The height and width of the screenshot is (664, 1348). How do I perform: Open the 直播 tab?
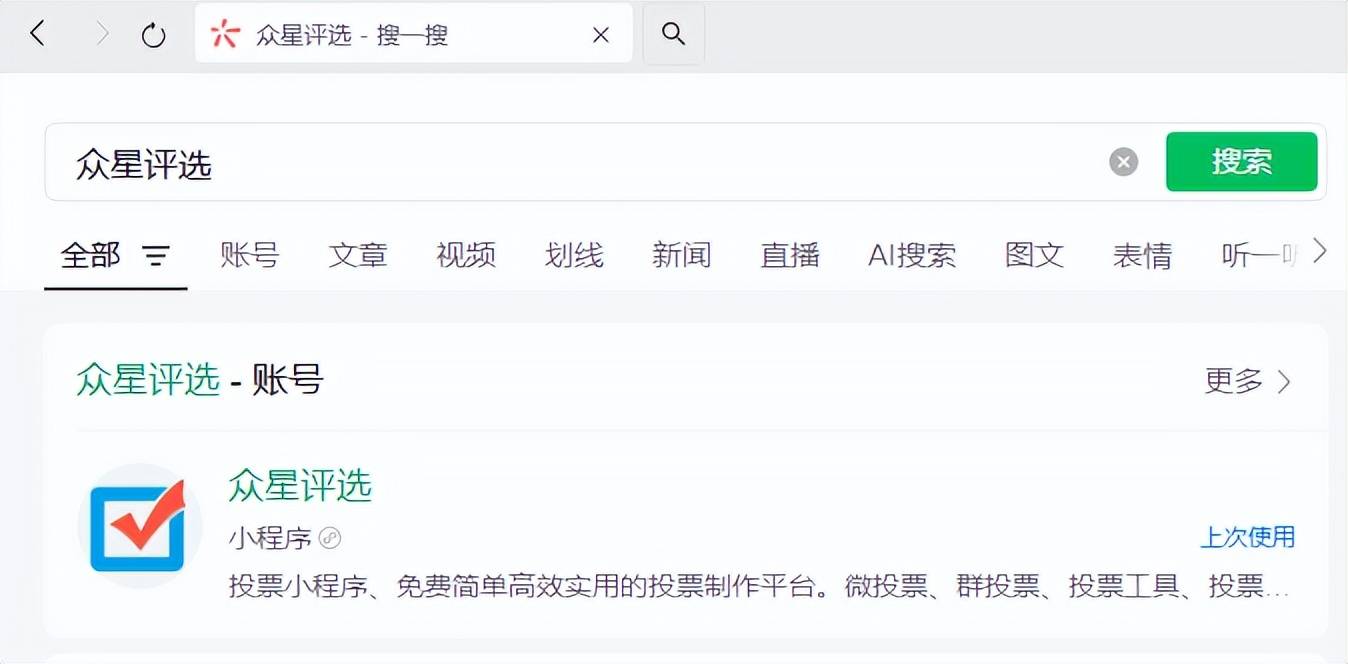(790, 256)
